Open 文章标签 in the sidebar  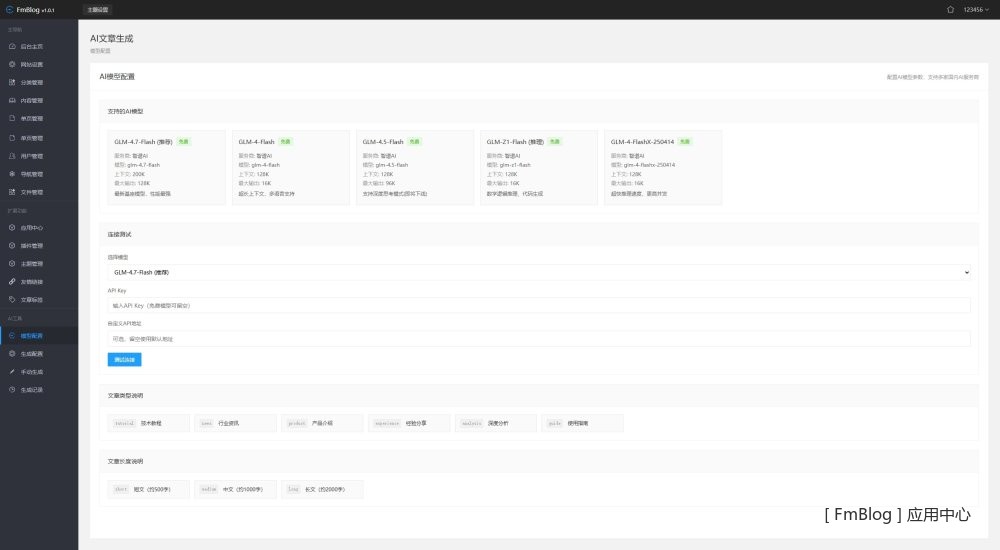(31, 300)
